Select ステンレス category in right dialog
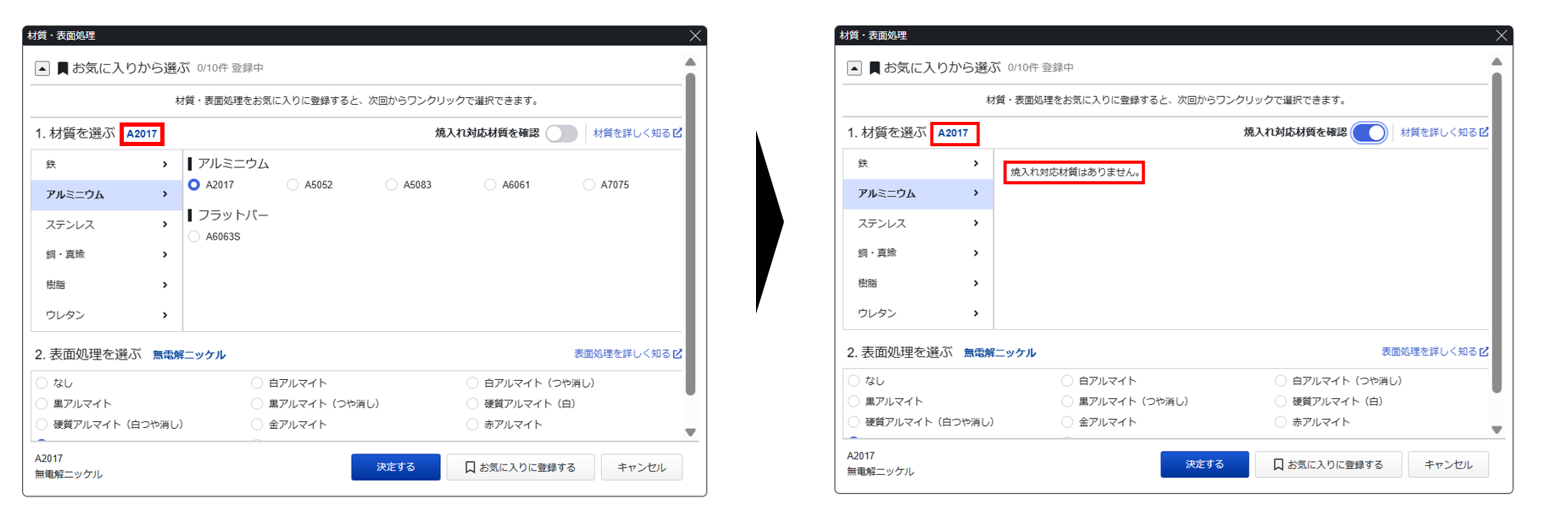This screenshot has height=518, width=1543. tap(918, 223)
